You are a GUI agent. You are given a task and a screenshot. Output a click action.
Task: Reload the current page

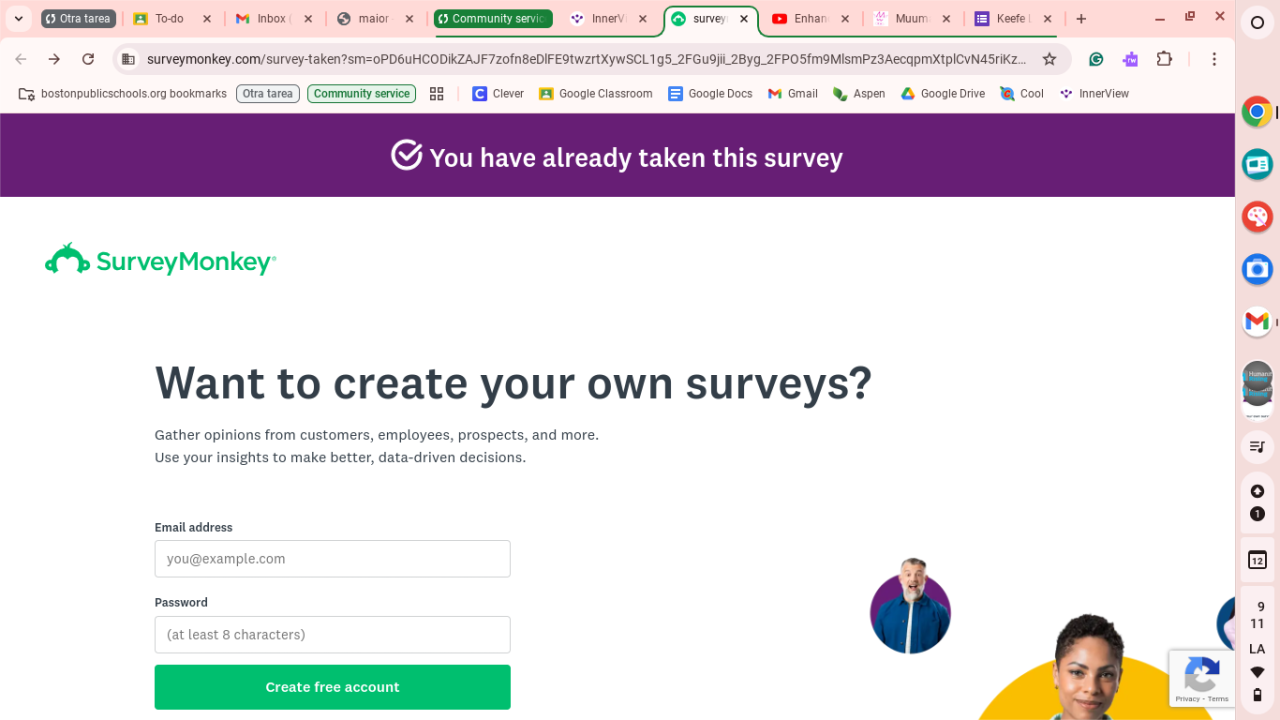(88, 59)
